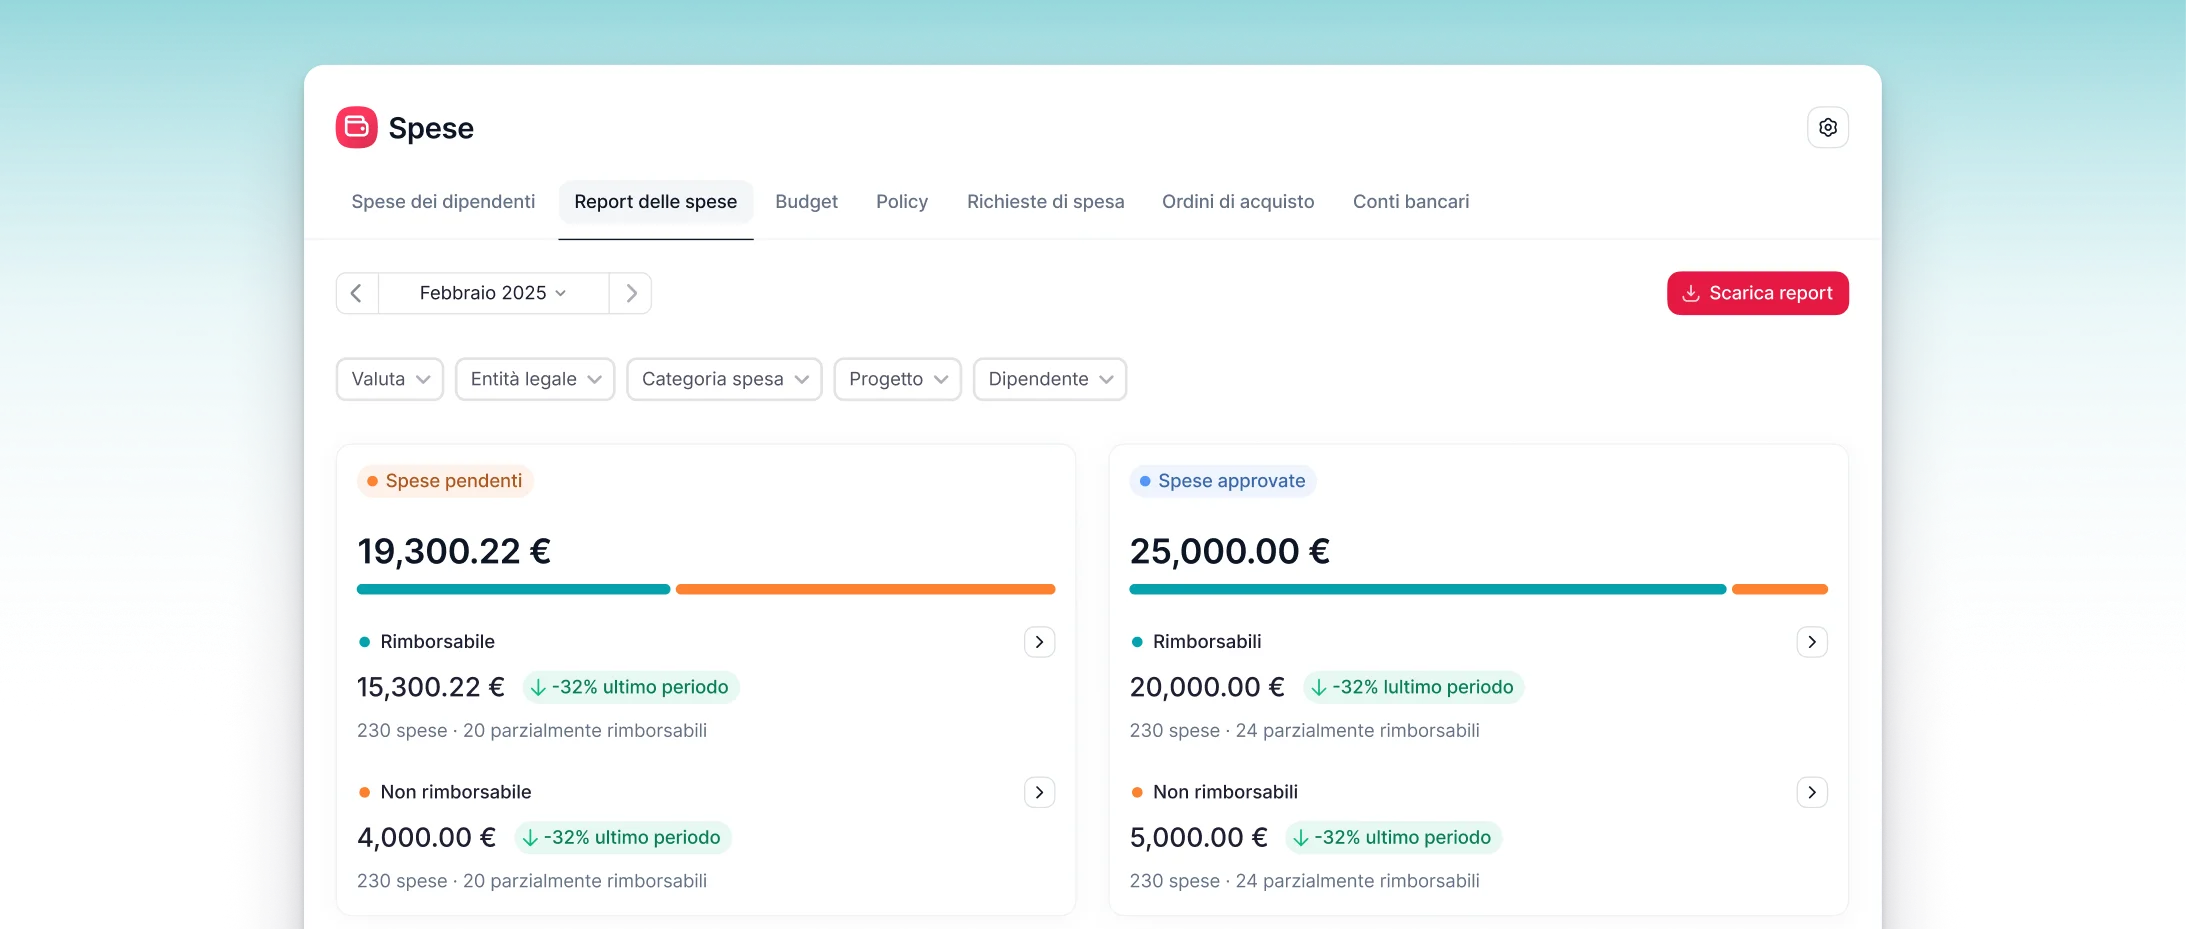
Task: Open the Entità legale filter dropdown
Action: point(535,379)
